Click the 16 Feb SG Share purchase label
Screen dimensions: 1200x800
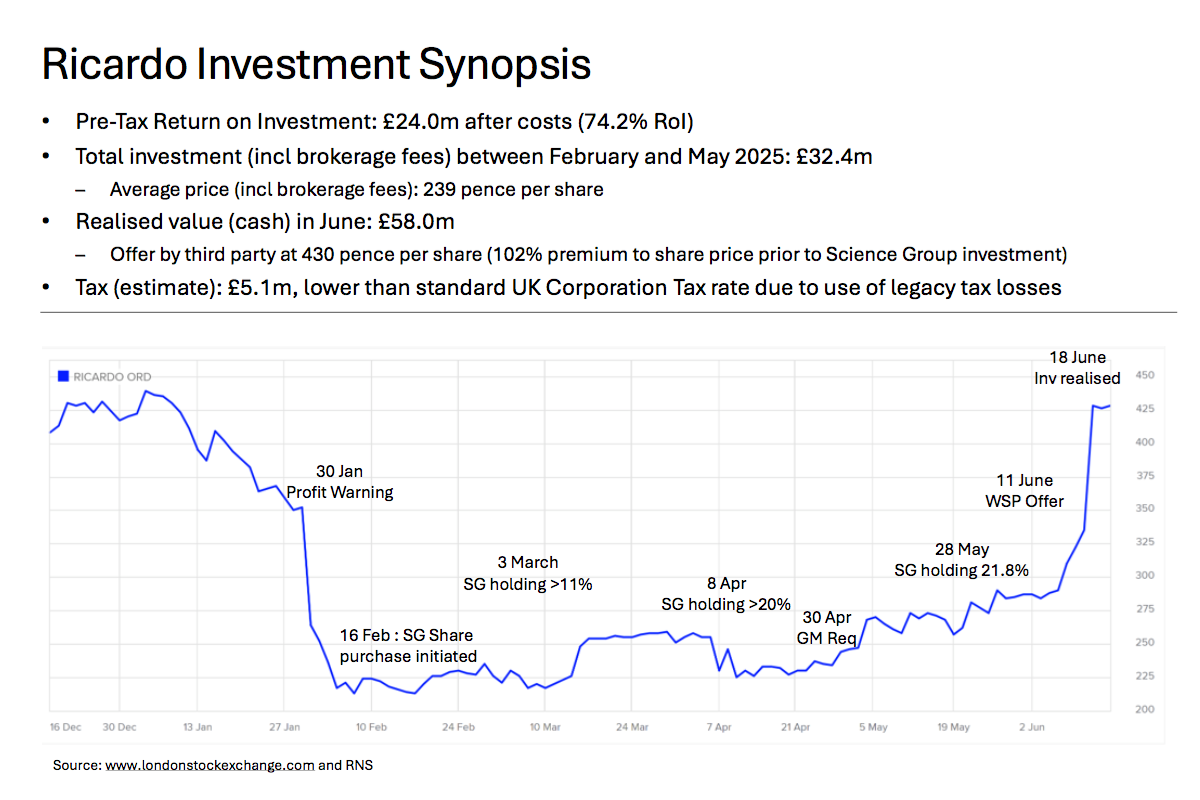pos(406,646)
